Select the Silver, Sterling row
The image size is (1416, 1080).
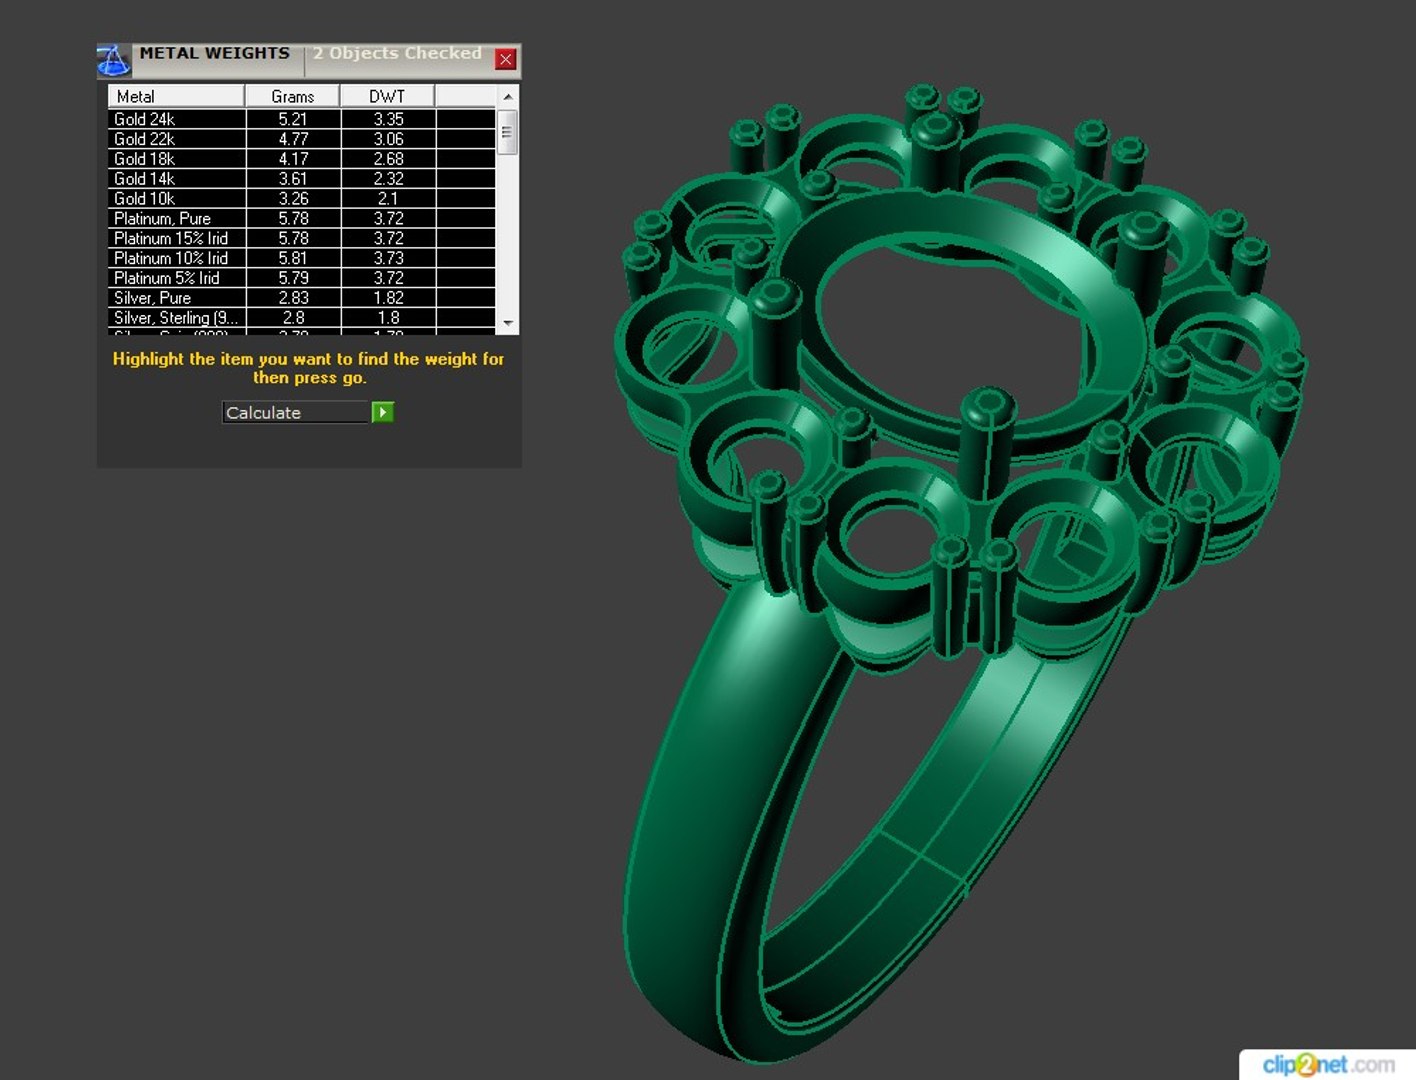click(302, 318)
